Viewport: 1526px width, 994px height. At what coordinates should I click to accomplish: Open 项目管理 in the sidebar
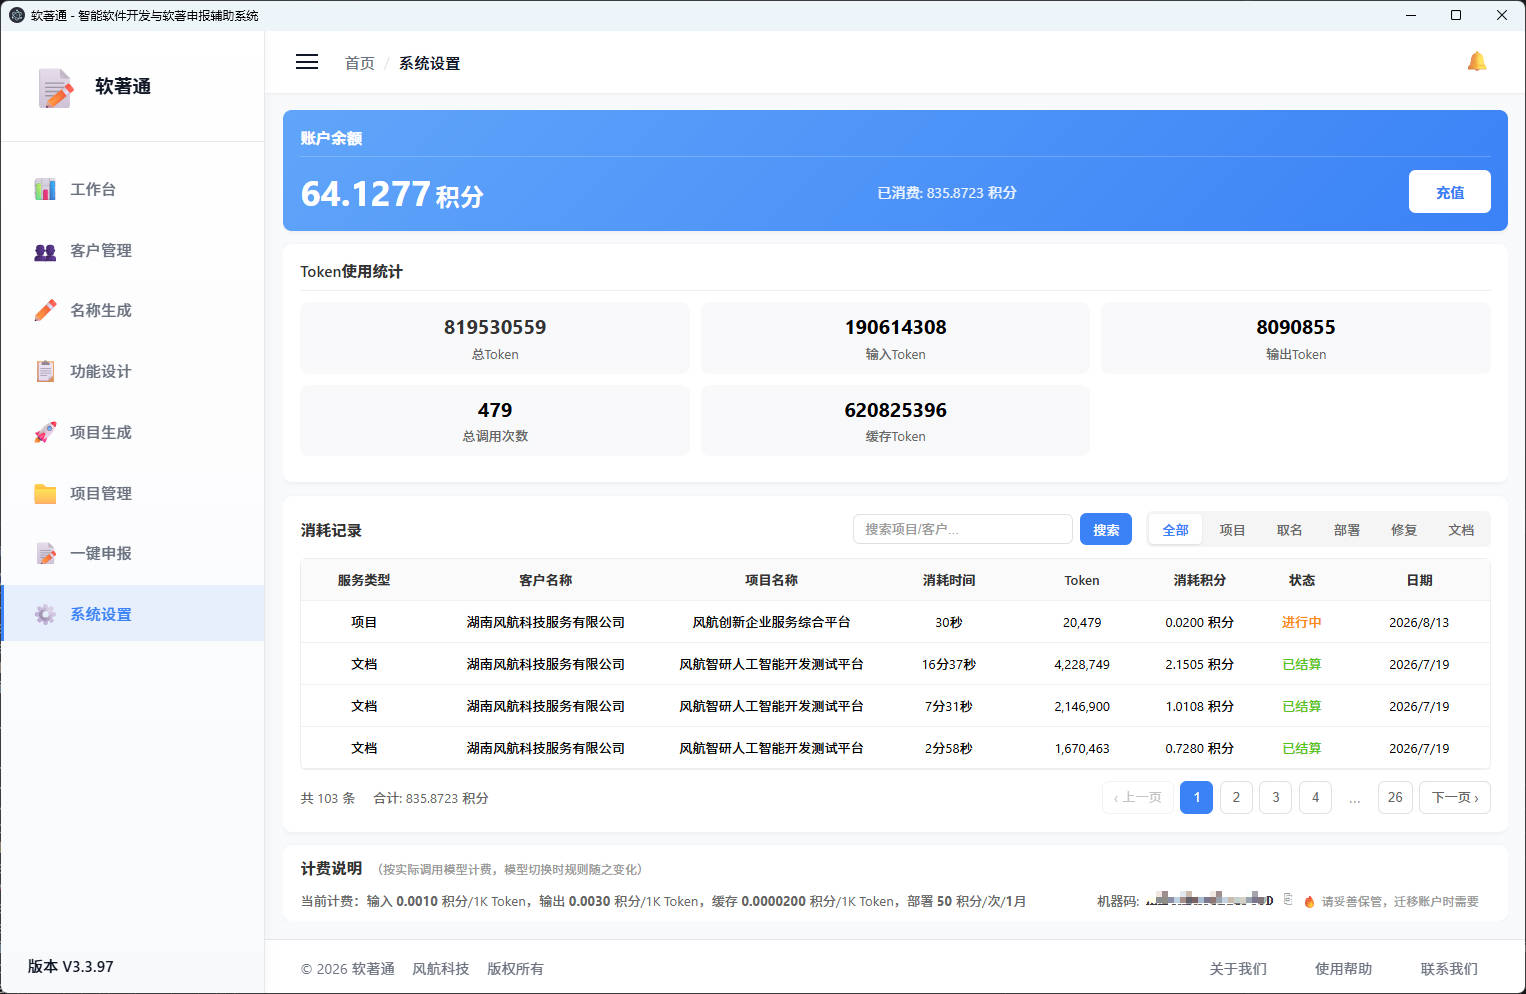coord(132,493)
